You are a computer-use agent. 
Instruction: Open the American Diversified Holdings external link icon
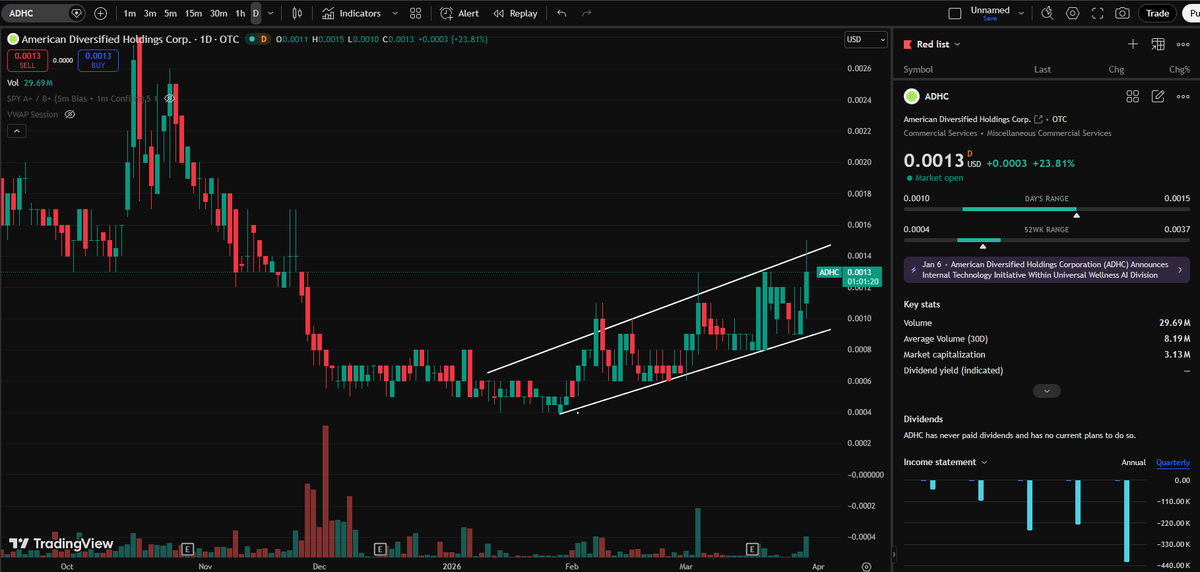(x=1039, y=119)
